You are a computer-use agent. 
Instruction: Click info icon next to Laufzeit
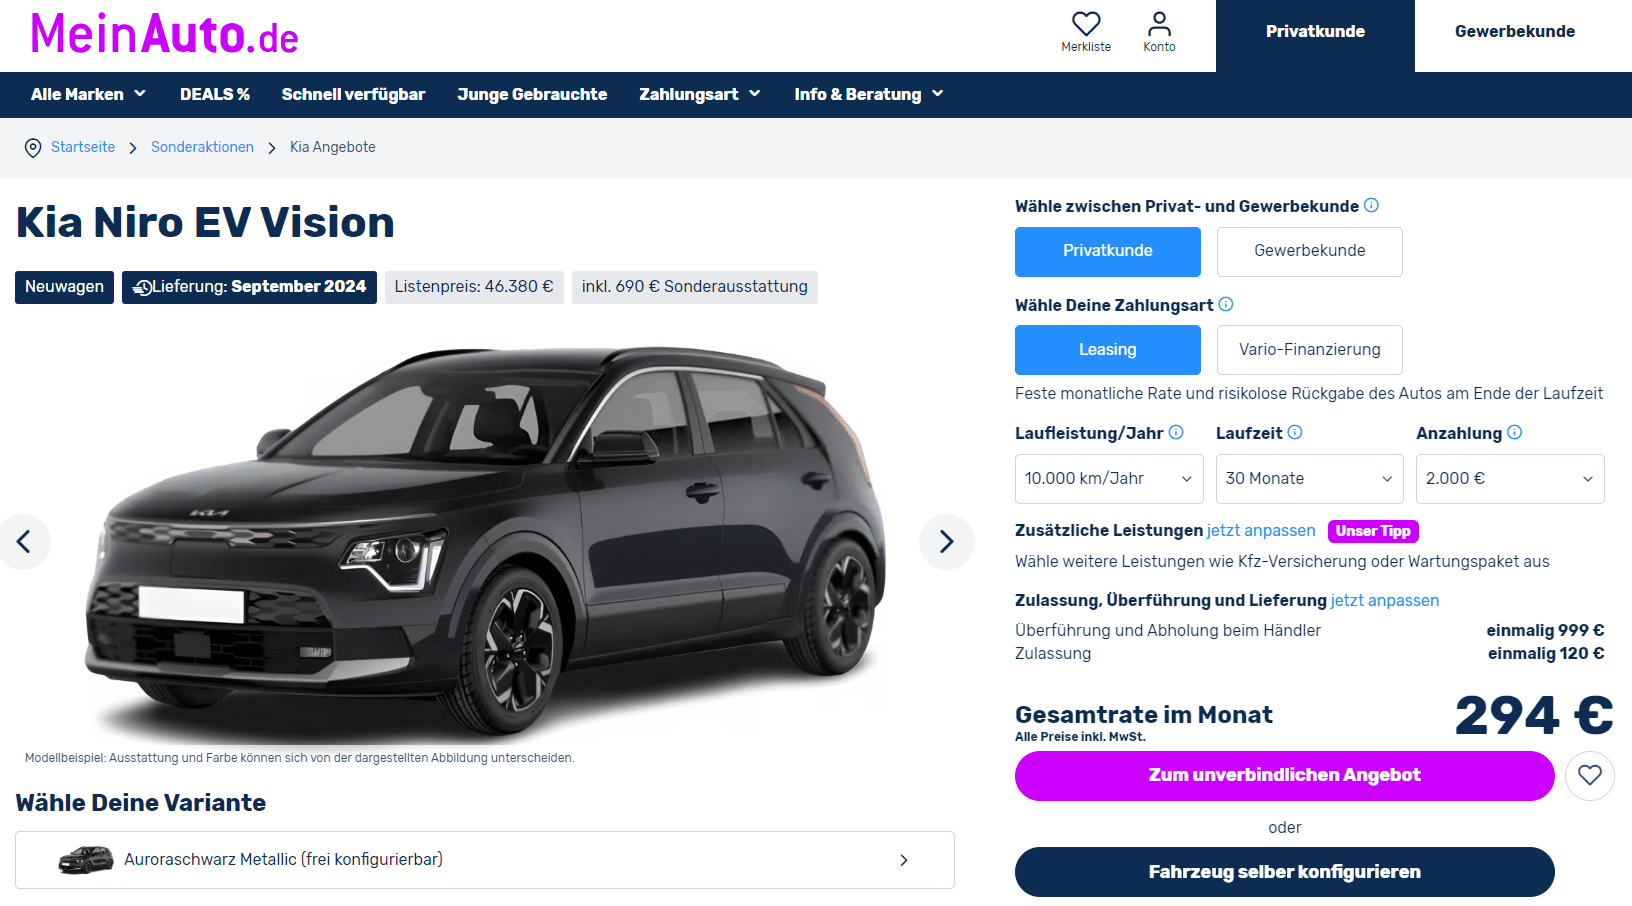pos(1295,432)
